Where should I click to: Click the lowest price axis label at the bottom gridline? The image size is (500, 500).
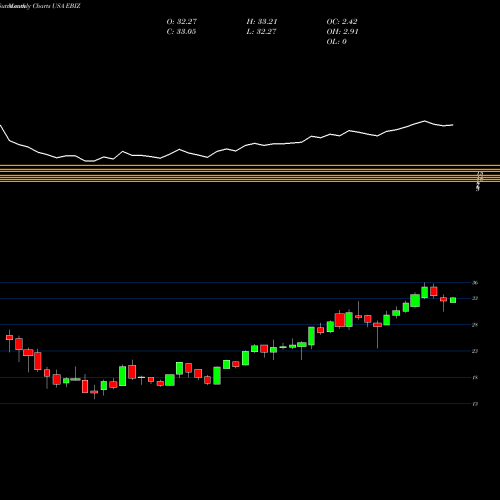coord(475,404)
